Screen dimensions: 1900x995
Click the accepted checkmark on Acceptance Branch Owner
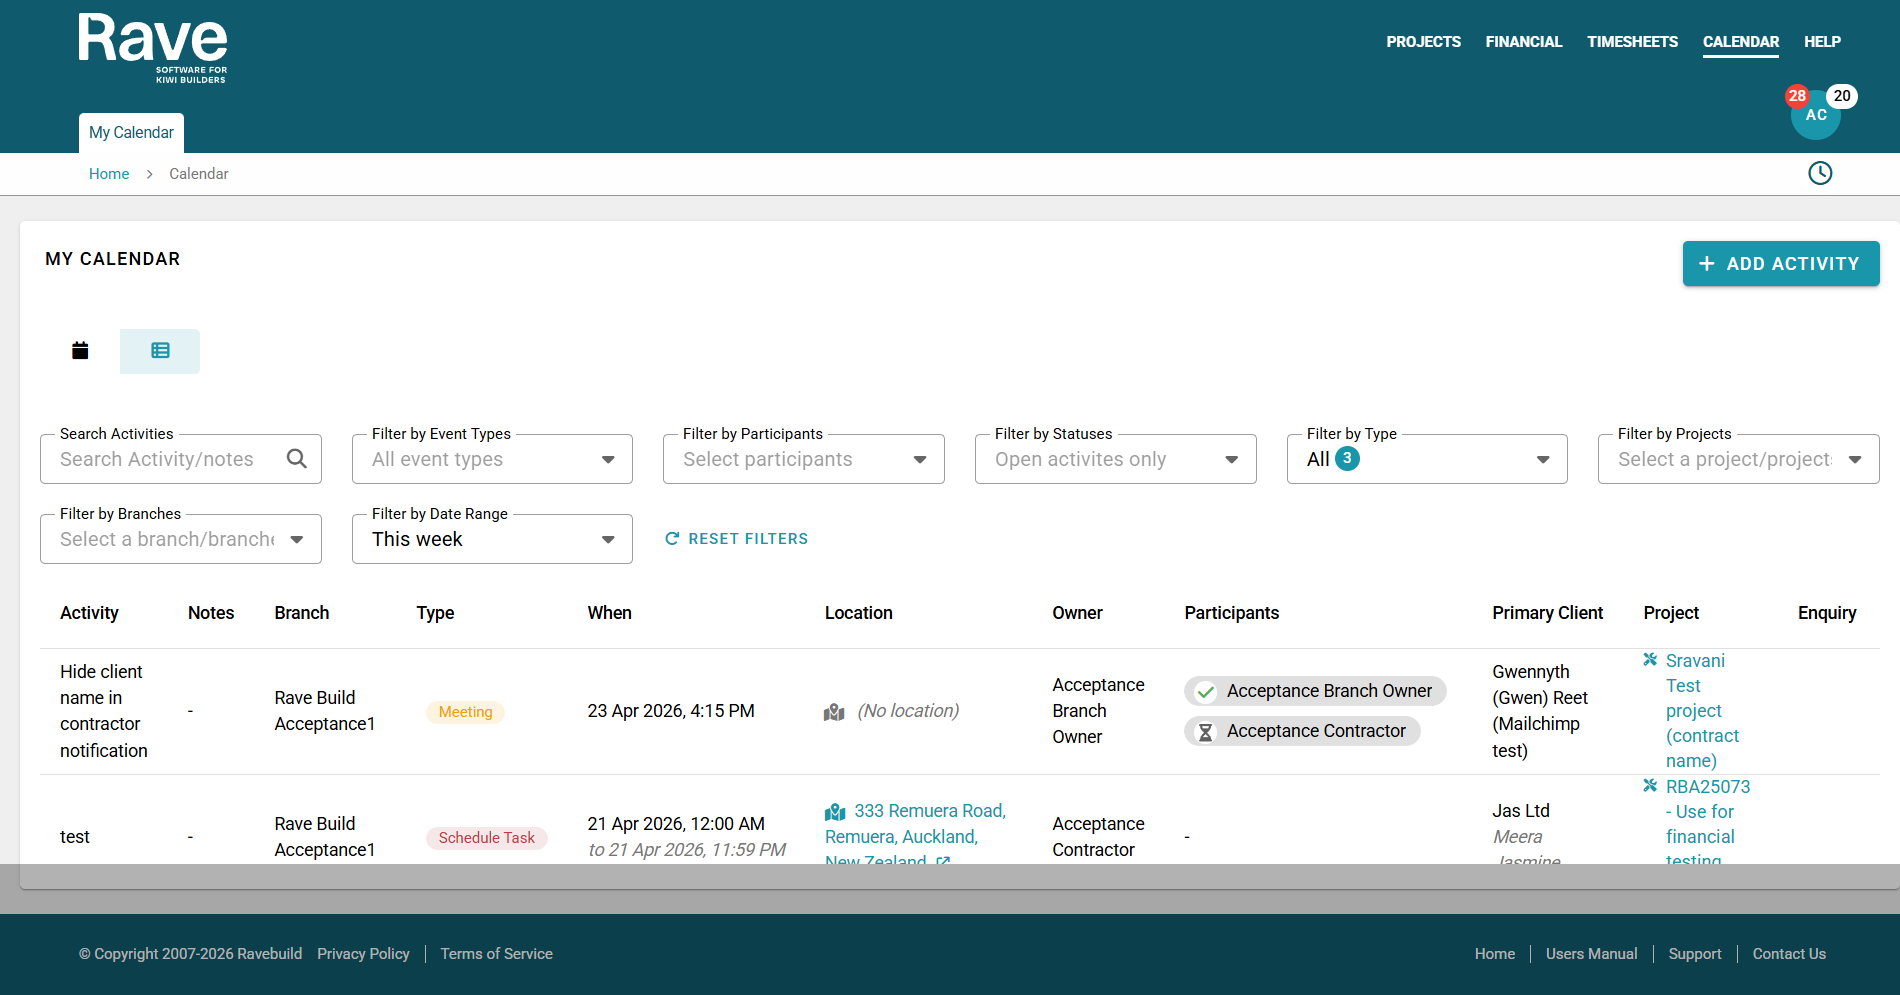click(x=1206, y=692)
